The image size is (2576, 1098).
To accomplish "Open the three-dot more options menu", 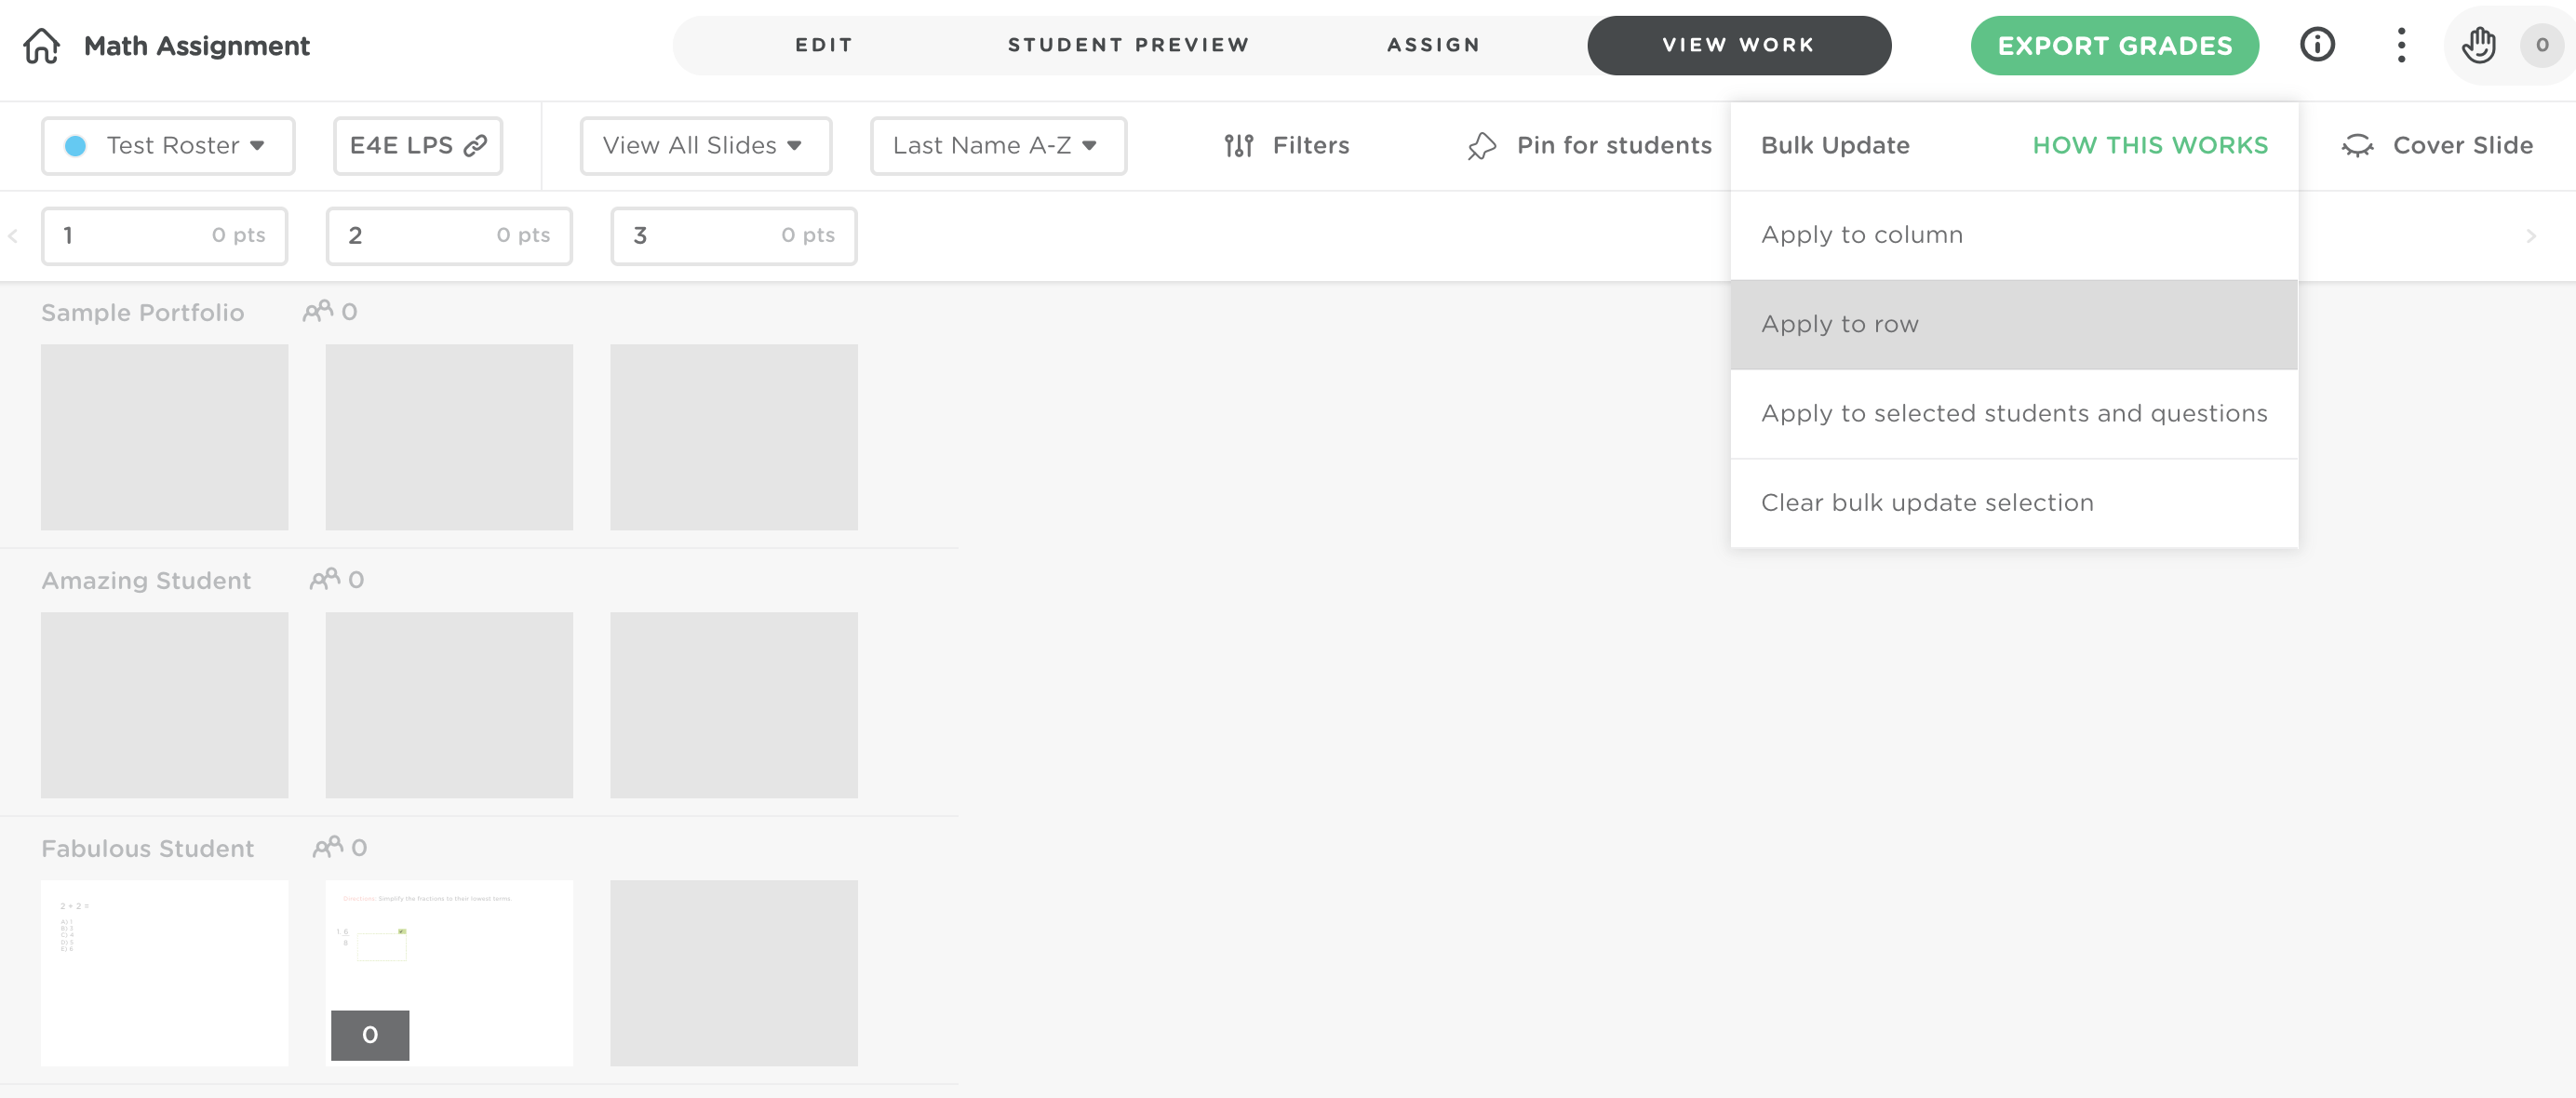I will tap(2400, 45).
